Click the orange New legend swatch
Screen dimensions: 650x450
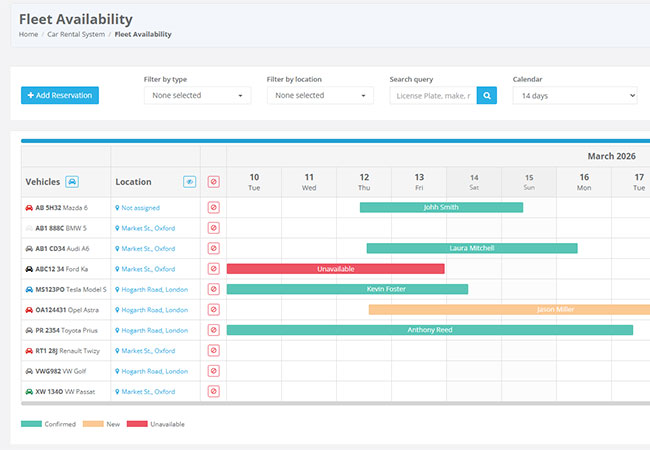(93, 424)
